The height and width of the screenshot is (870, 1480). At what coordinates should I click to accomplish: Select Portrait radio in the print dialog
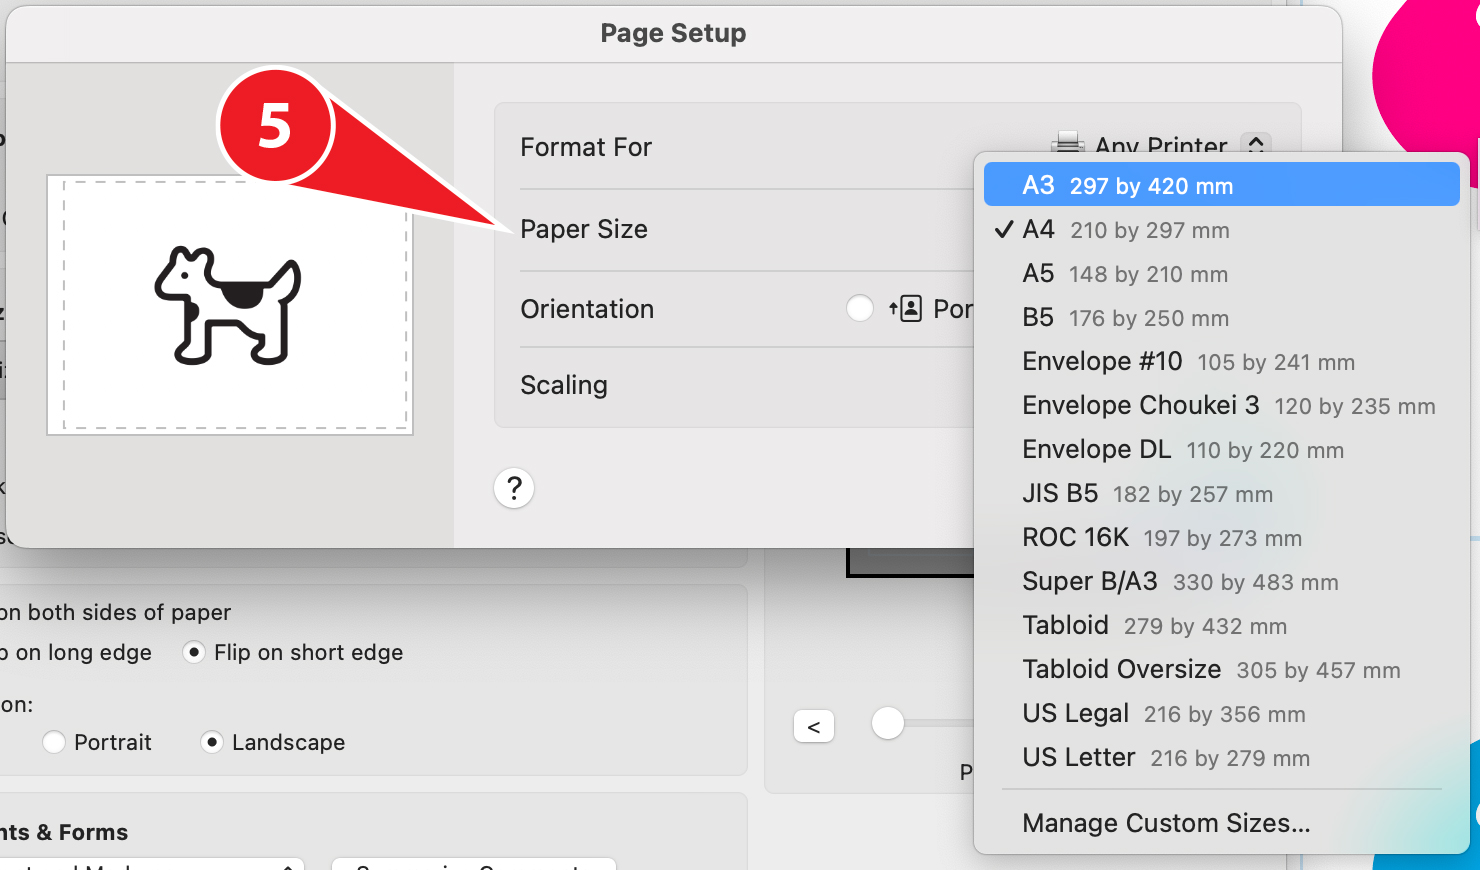pyautogui.click(x=54, y=742)
